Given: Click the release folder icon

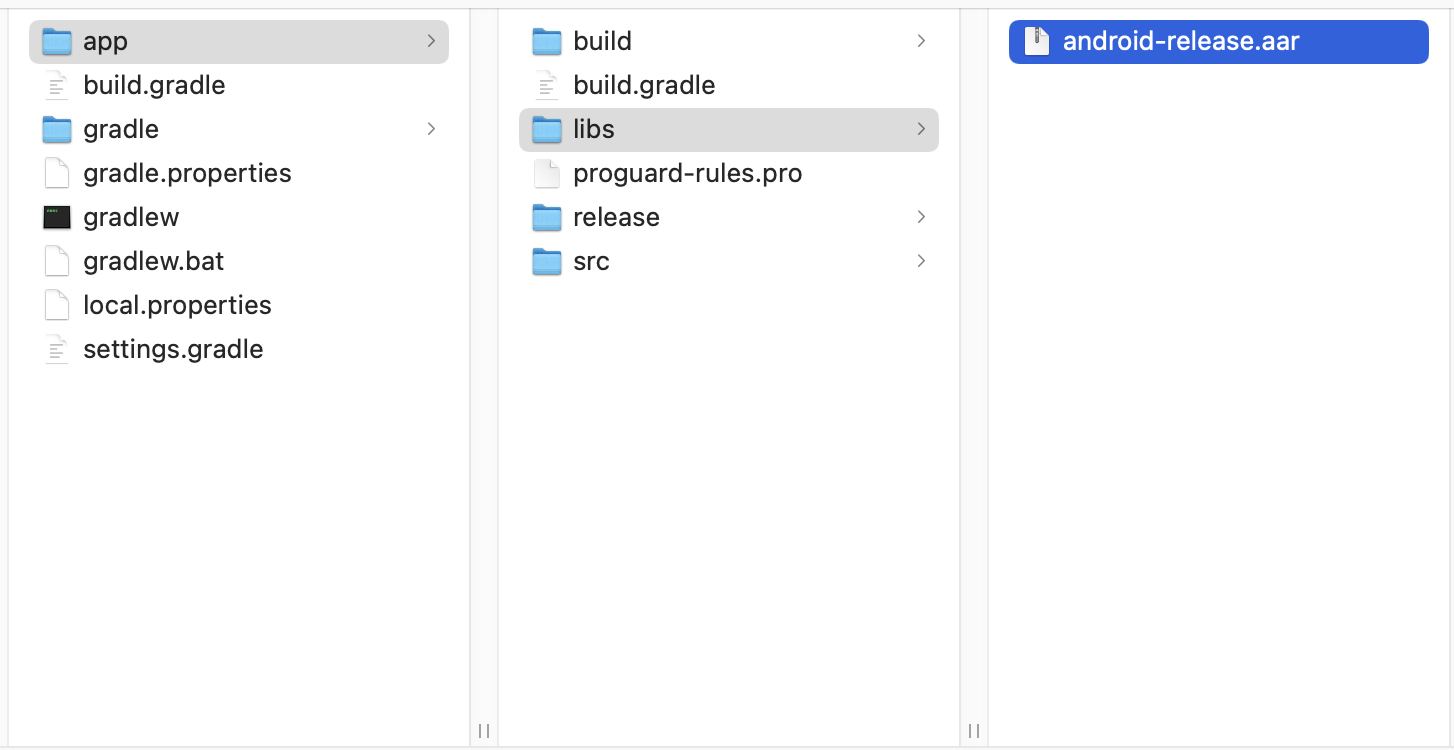Looking at the screenshot, I should pos(547,217).
